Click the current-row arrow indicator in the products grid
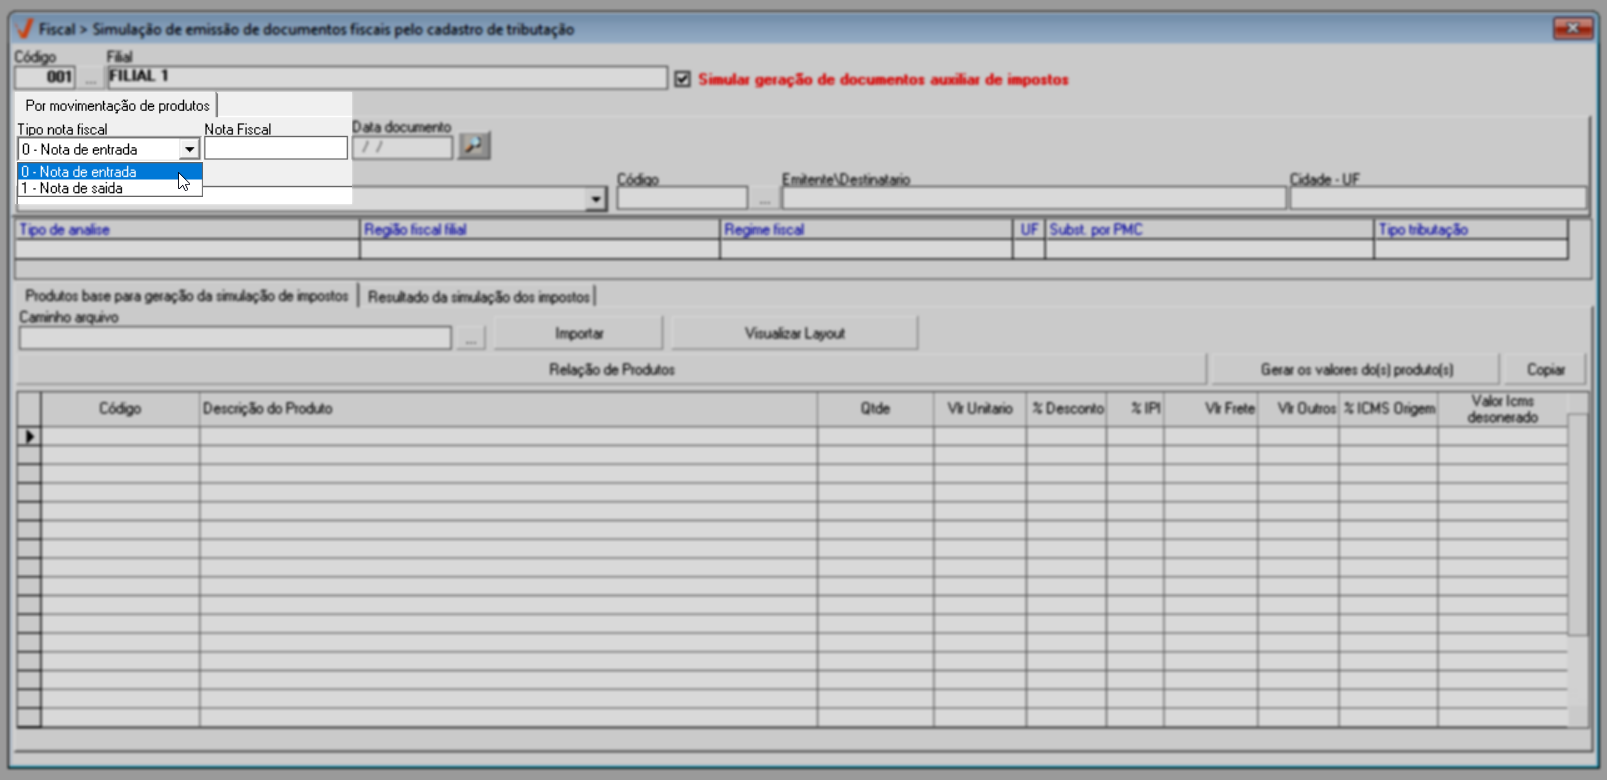Image resolution: width=1607 pixels, height=780 pixels. tap(29, 436)
